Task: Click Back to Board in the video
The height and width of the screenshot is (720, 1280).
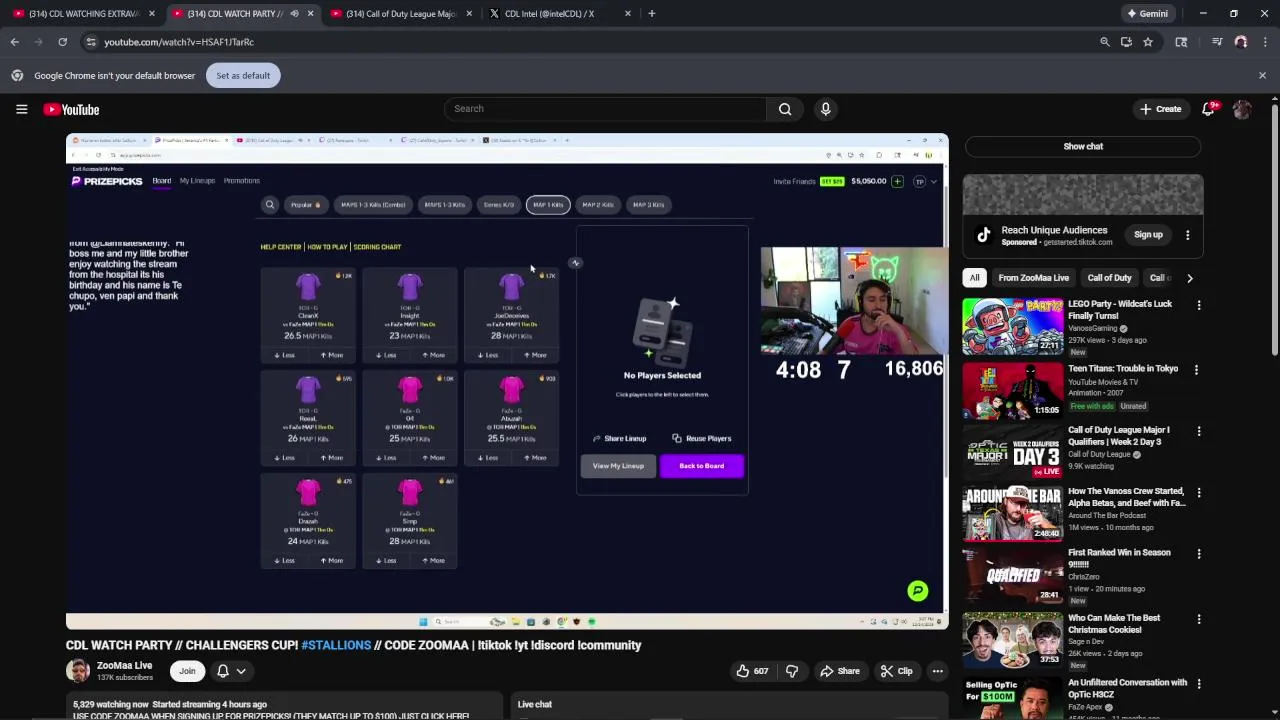Action: (x=701, y=466)
